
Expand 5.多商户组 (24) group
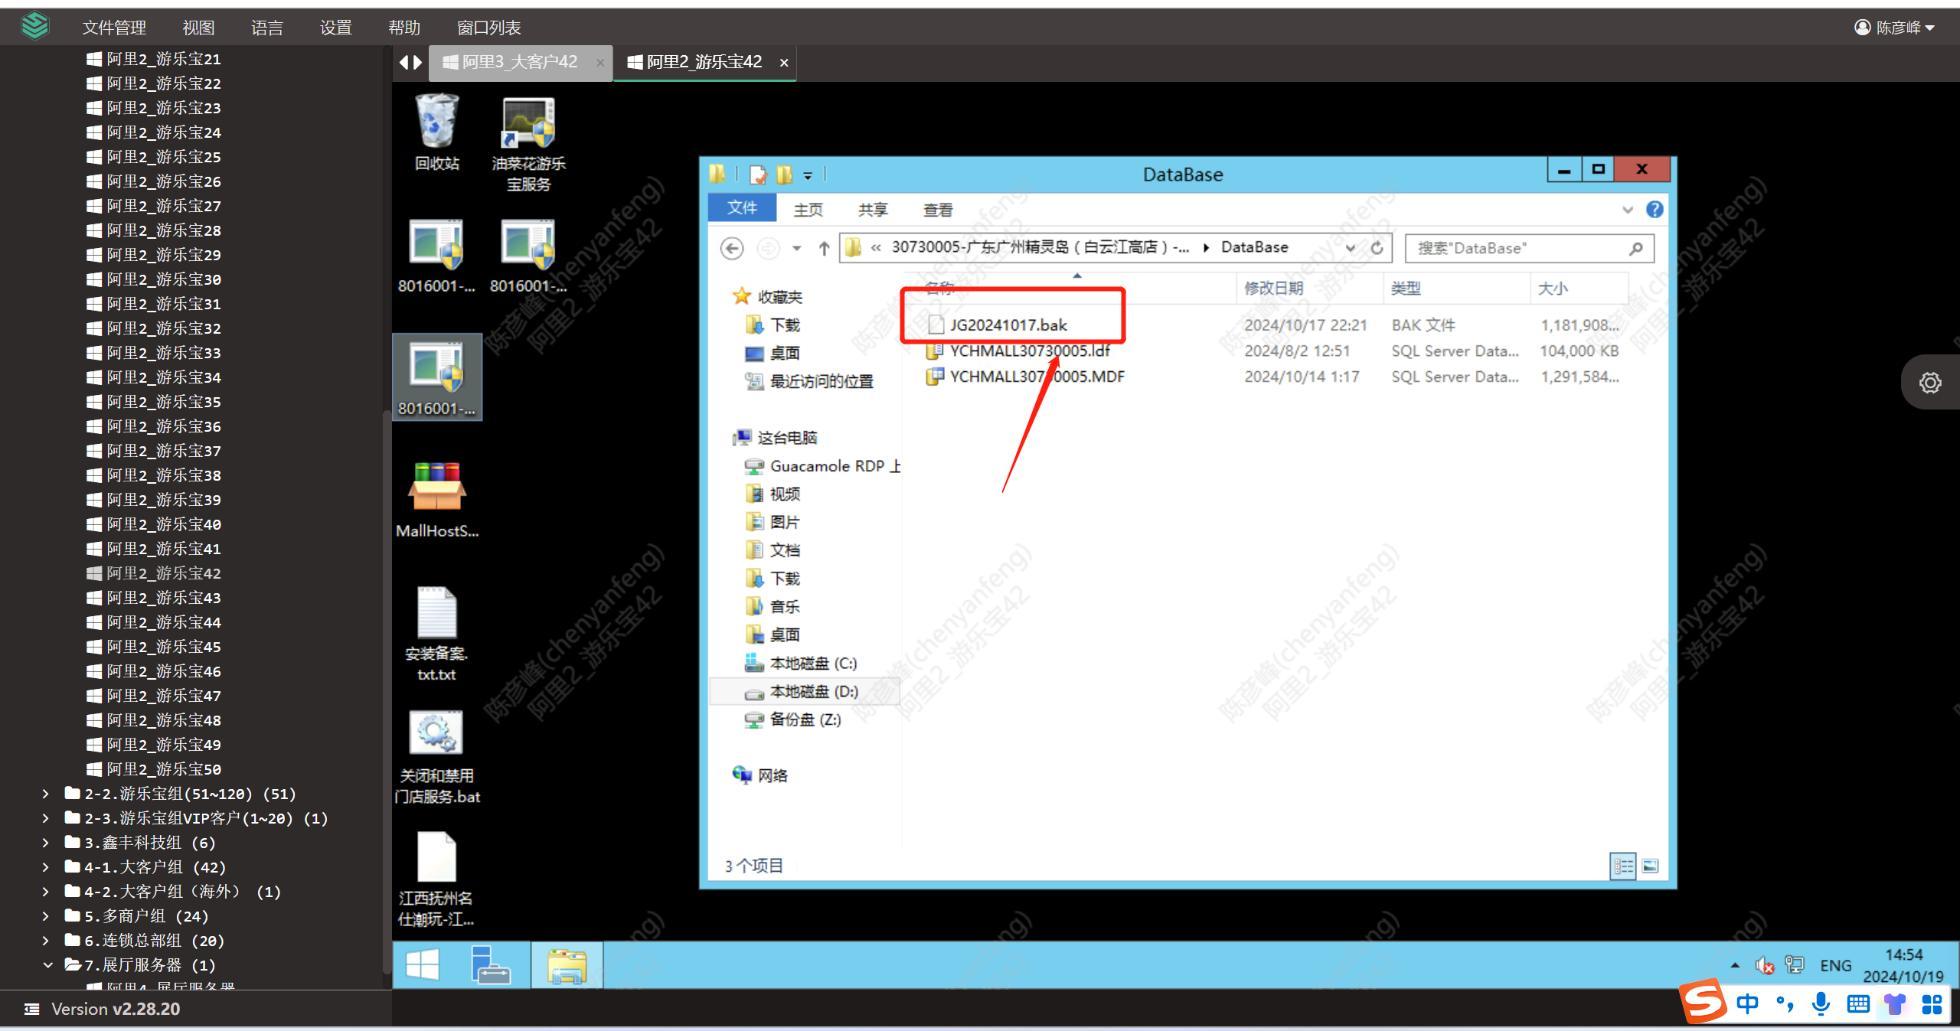click(x=46, y=916)
